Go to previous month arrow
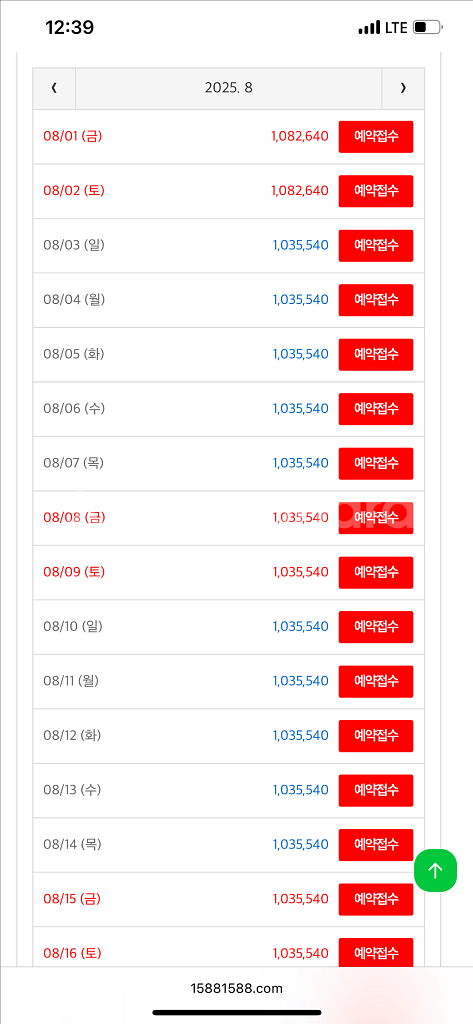Image resolution: width=473 pixels, height=1024 pixels. click(54, 88)
